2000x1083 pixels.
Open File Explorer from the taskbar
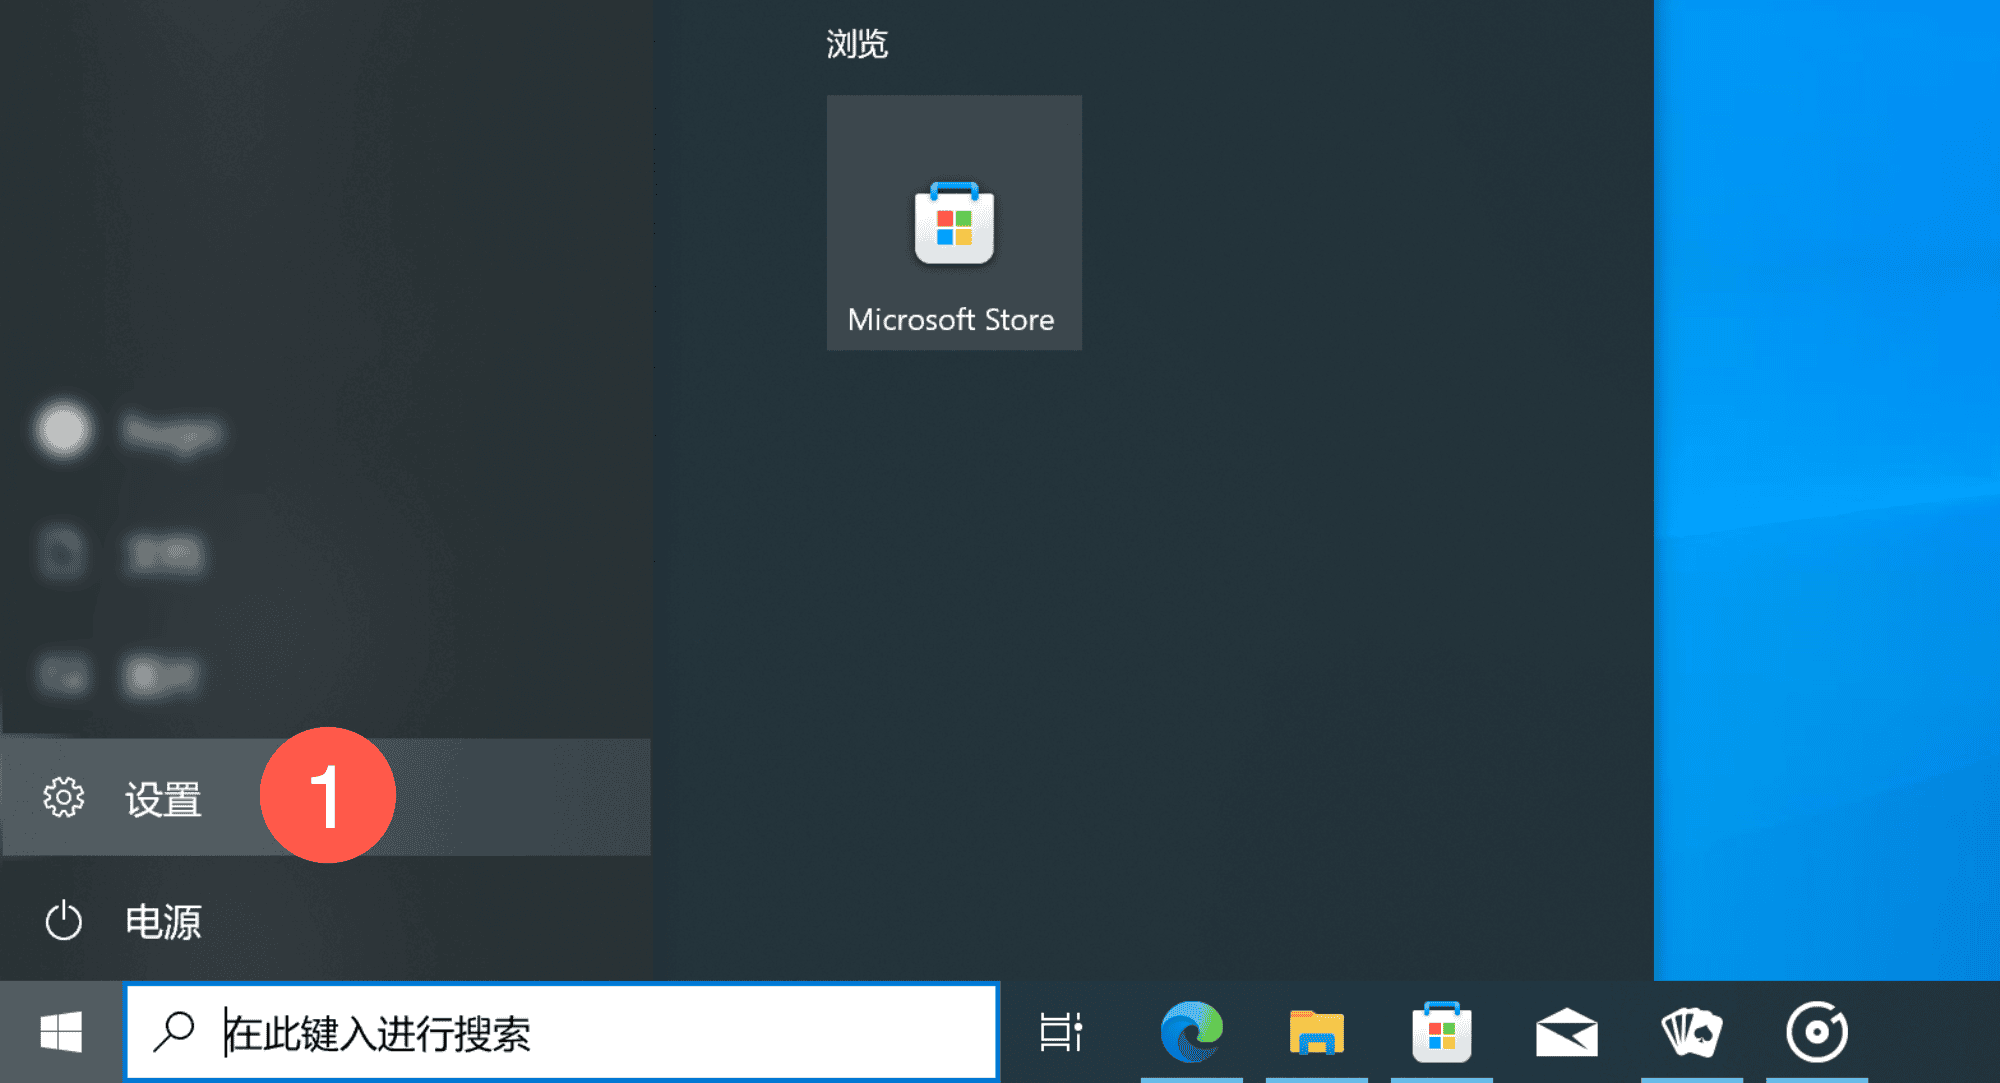(1316, 1032)
